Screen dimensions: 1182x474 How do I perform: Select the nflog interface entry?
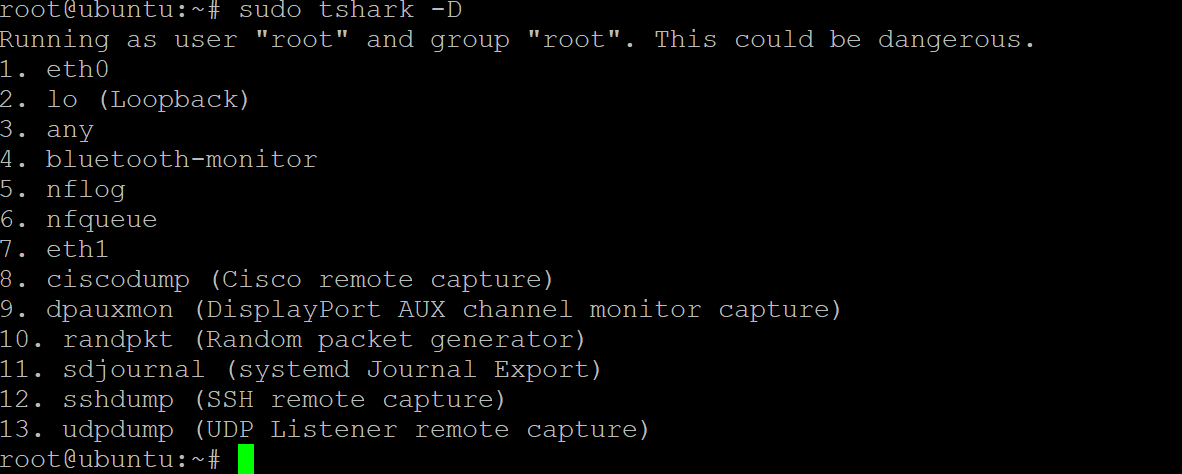(x=63, y=190)
